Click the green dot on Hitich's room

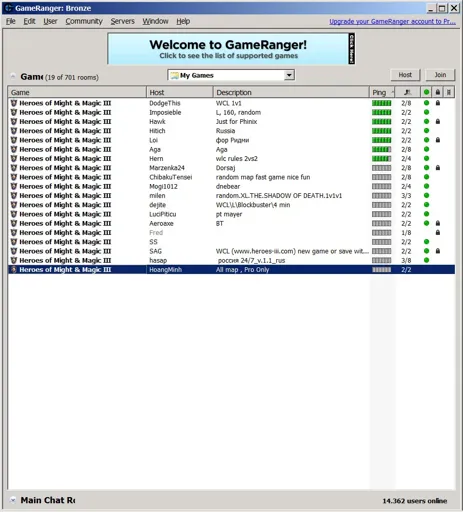[426, 131]
